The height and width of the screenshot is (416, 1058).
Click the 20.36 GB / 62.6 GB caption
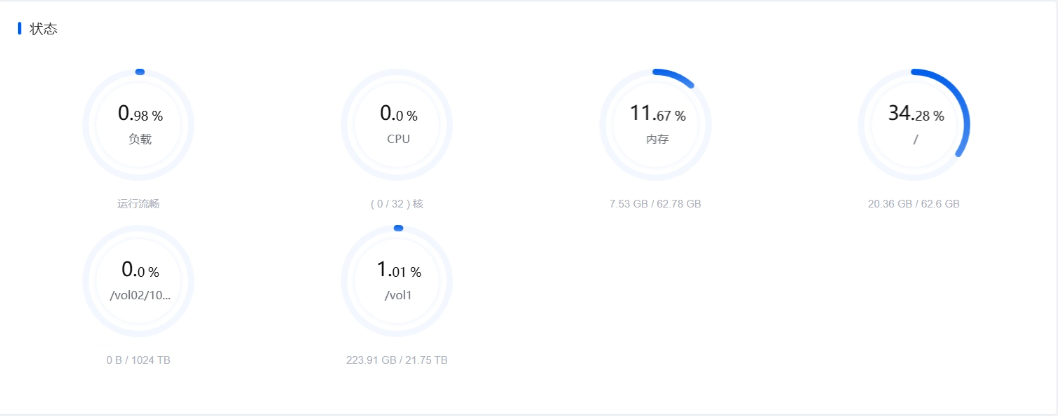pyautogui.click(x=914, y=204)
